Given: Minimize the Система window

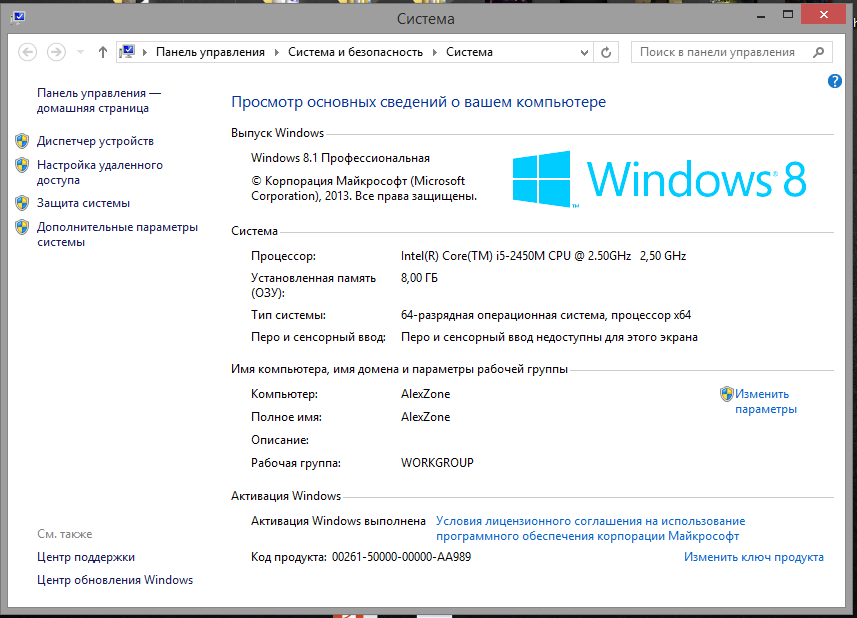Looking at the screenshot, I should coord(760,16).
